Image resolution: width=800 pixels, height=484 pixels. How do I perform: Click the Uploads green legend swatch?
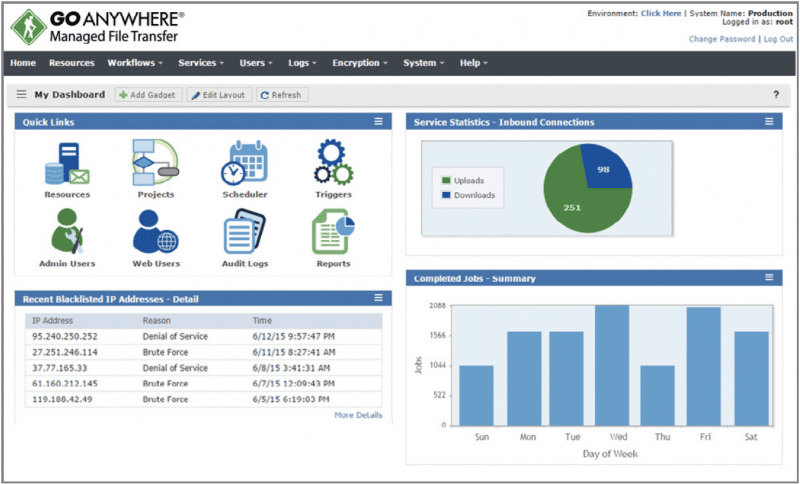[446, 180]
